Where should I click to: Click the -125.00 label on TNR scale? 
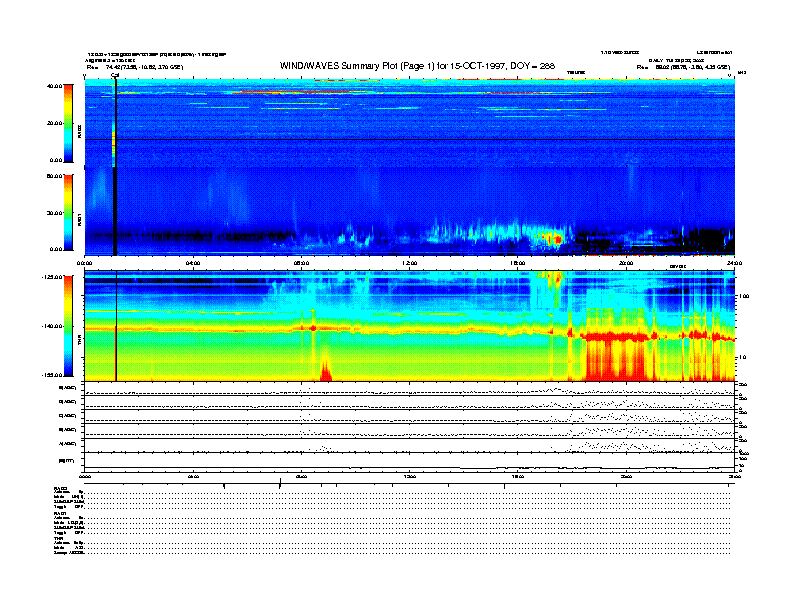tap(52, 277)
